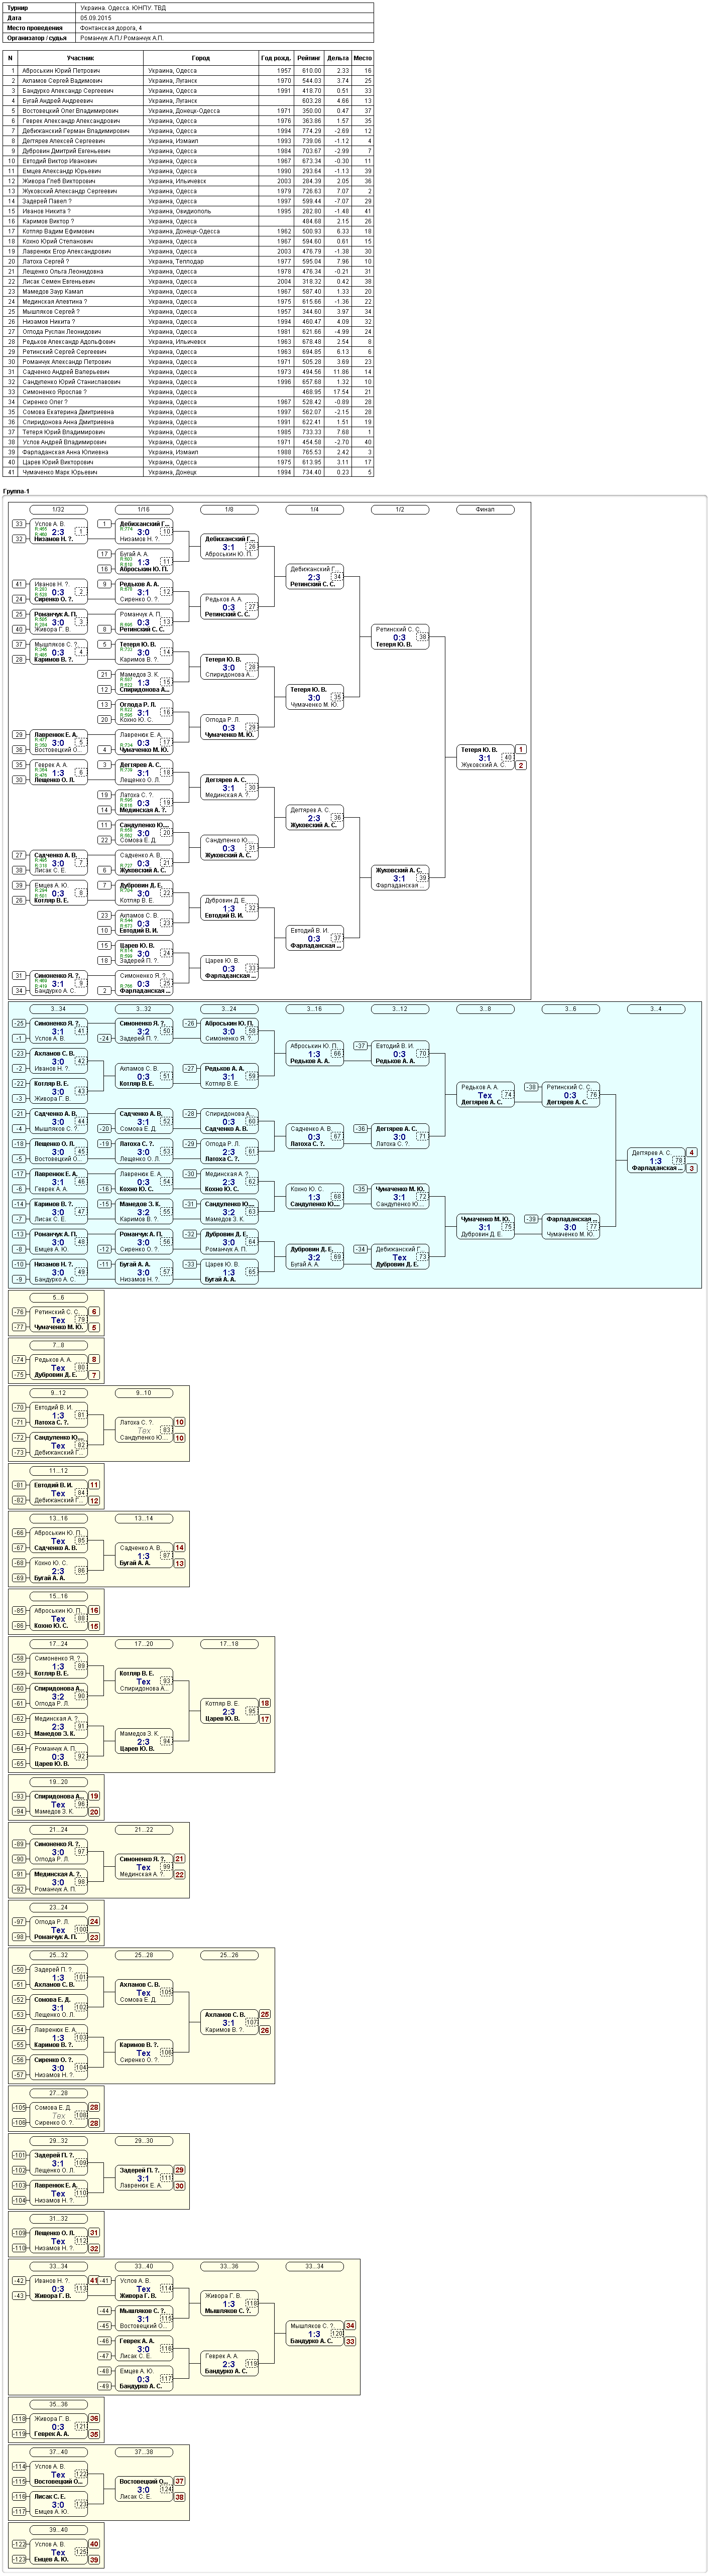Select participant 'Живора Глеб Викторович'
The height and width of the screenshot is (2576, 712).
(x=59, y=181)
